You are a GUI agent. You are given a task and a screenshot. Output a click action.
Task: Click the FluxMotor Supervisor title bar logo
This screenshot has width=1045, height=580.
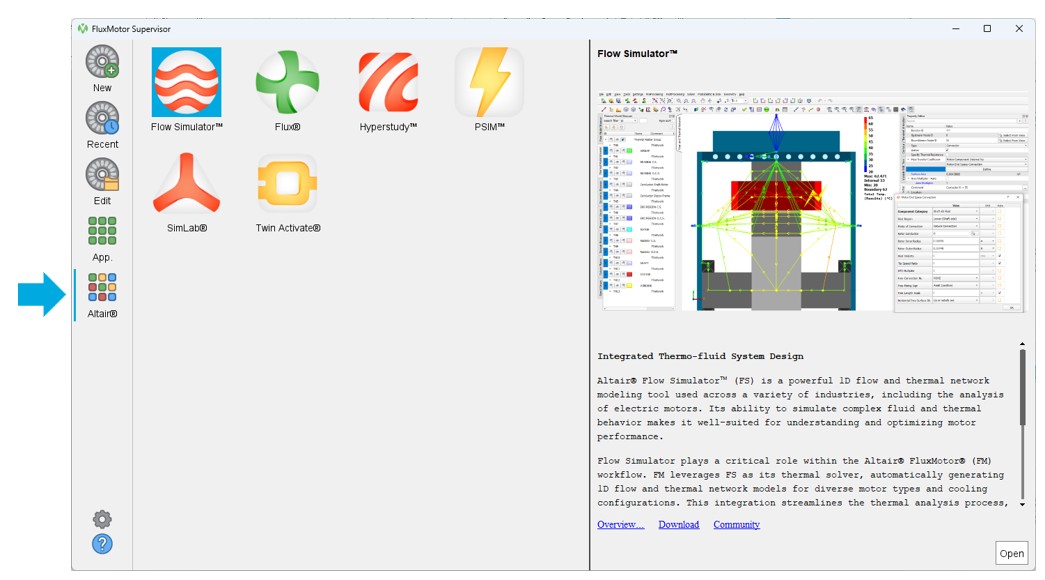83,29
